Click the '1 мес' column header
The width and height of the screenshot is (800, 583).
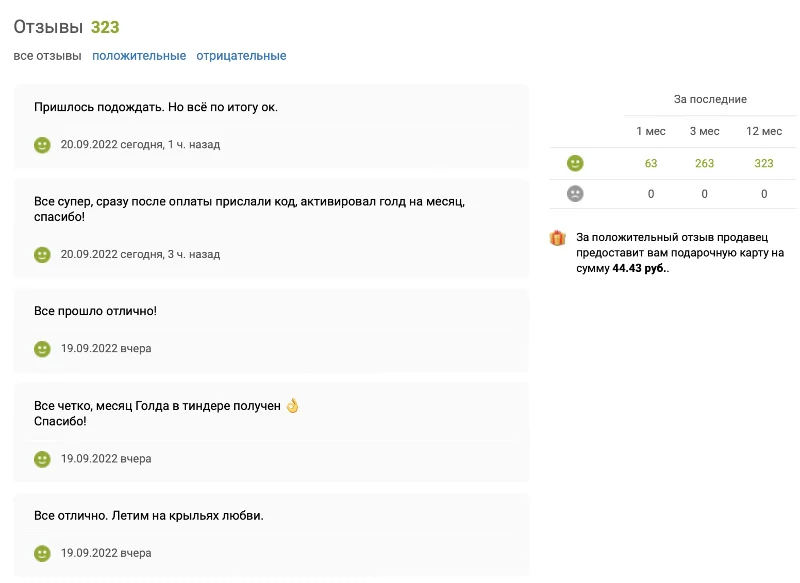click(x=651, y=132)
